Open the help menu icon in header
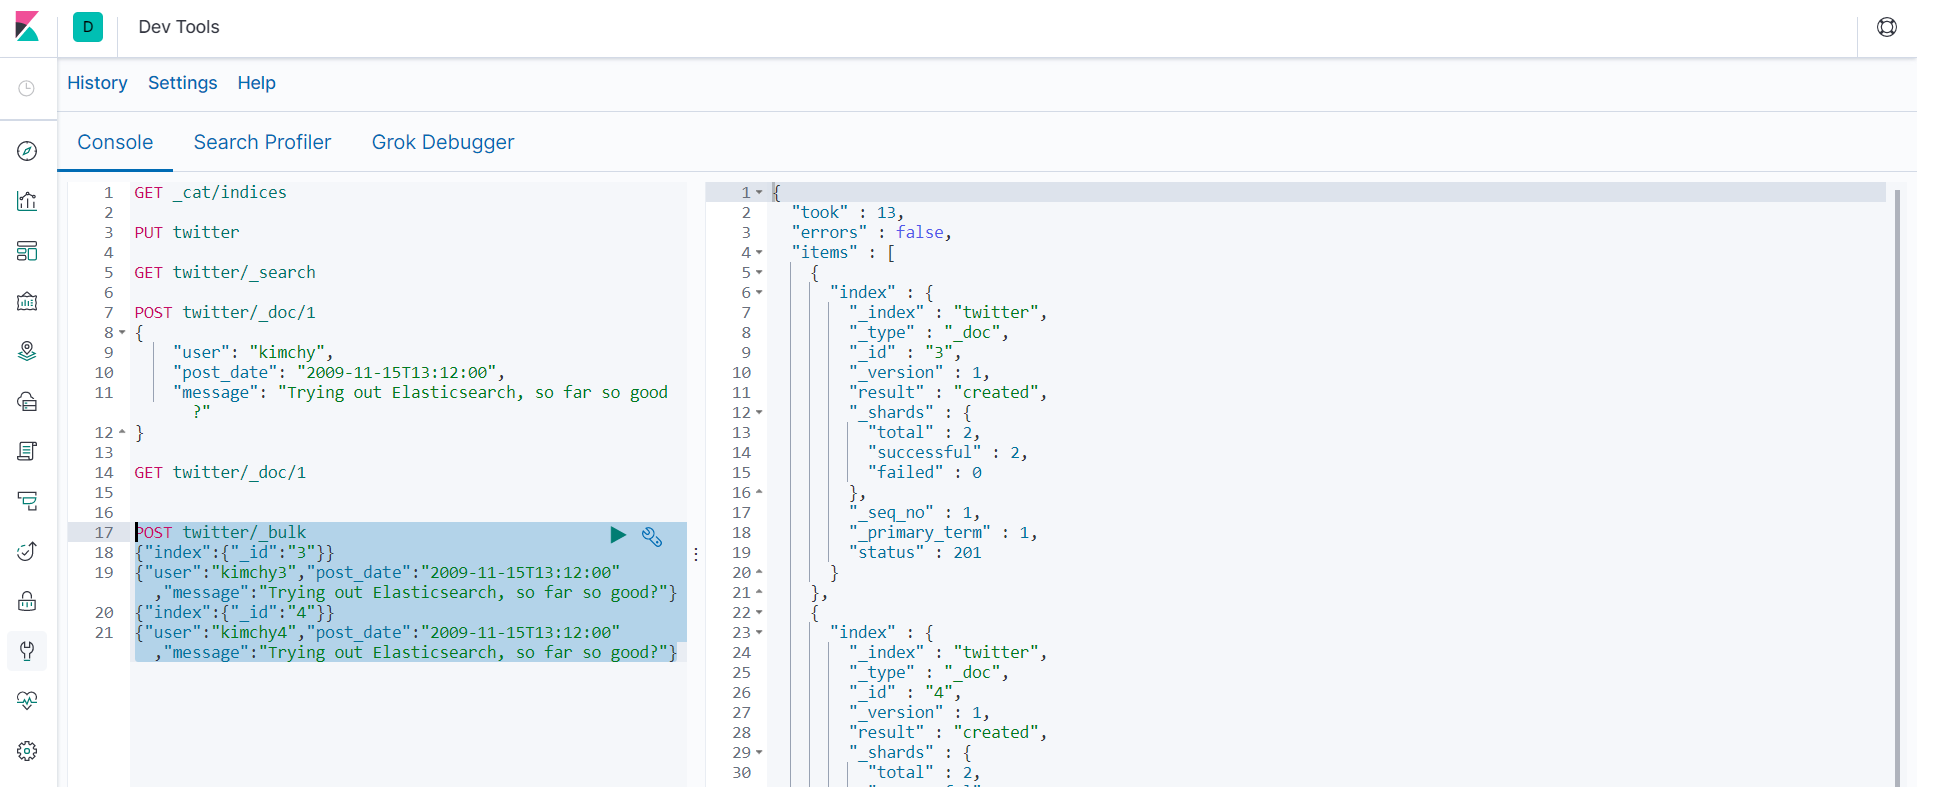 click(1886, 27)
